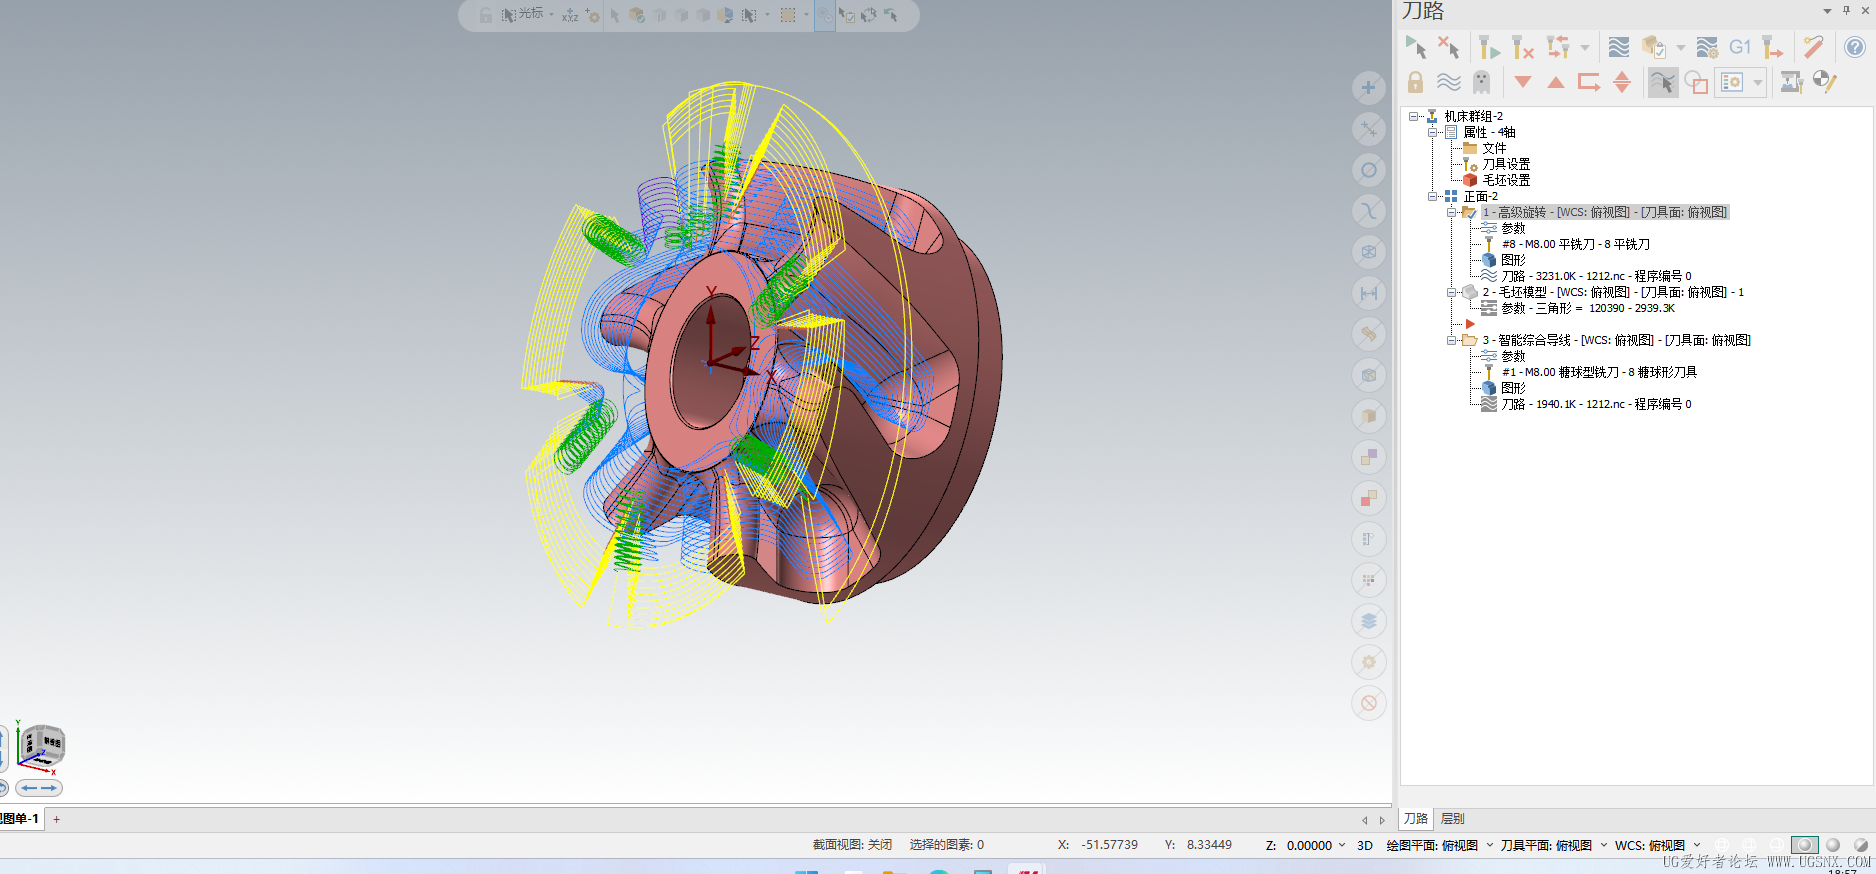Open 图形 under operation 1

tap(1513, 260)
